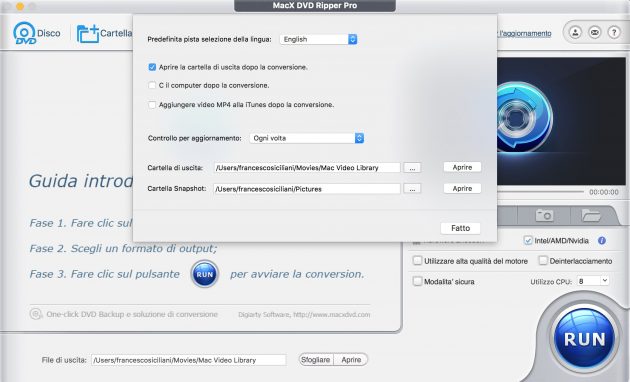630x382 pixels.
Task: Open the help question mark icon
Action: (x=614, y=32)
